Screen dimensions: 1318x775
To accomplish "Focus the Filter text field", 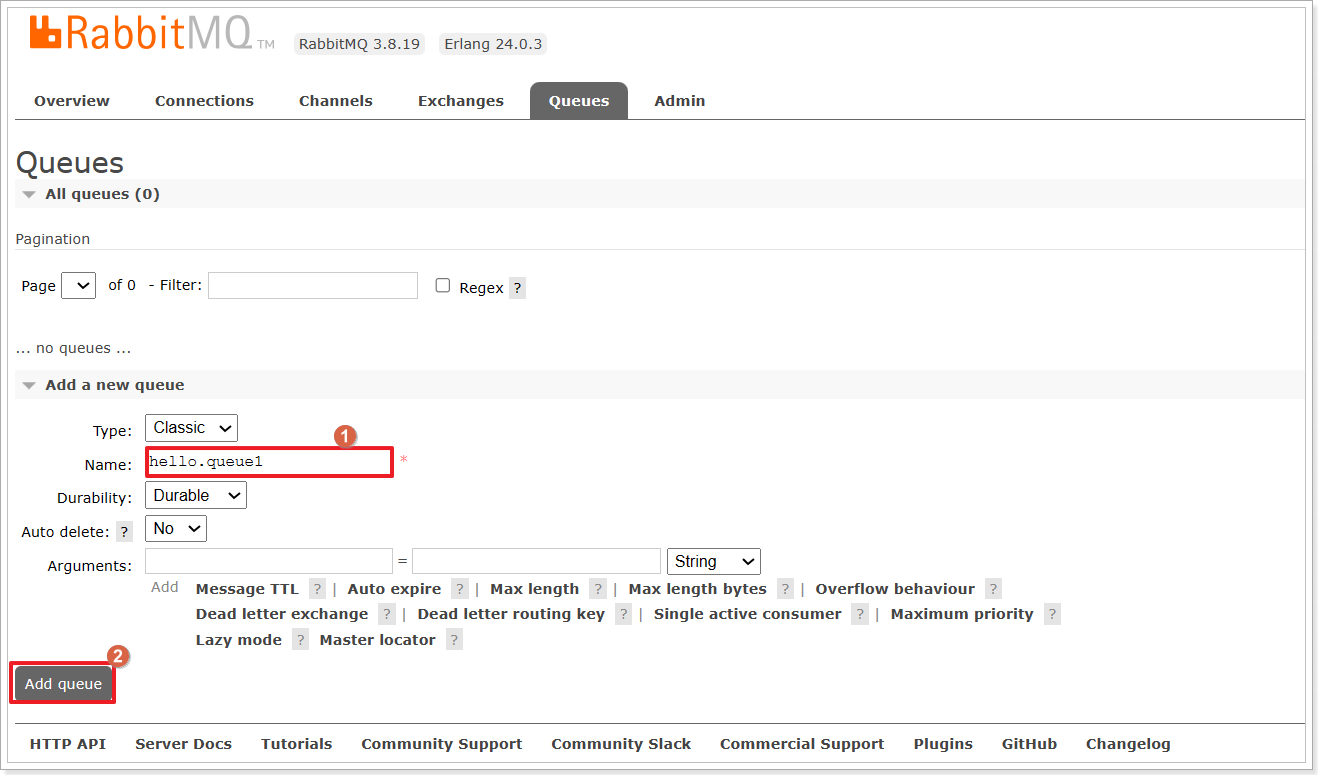I will [x=313, y=285].
